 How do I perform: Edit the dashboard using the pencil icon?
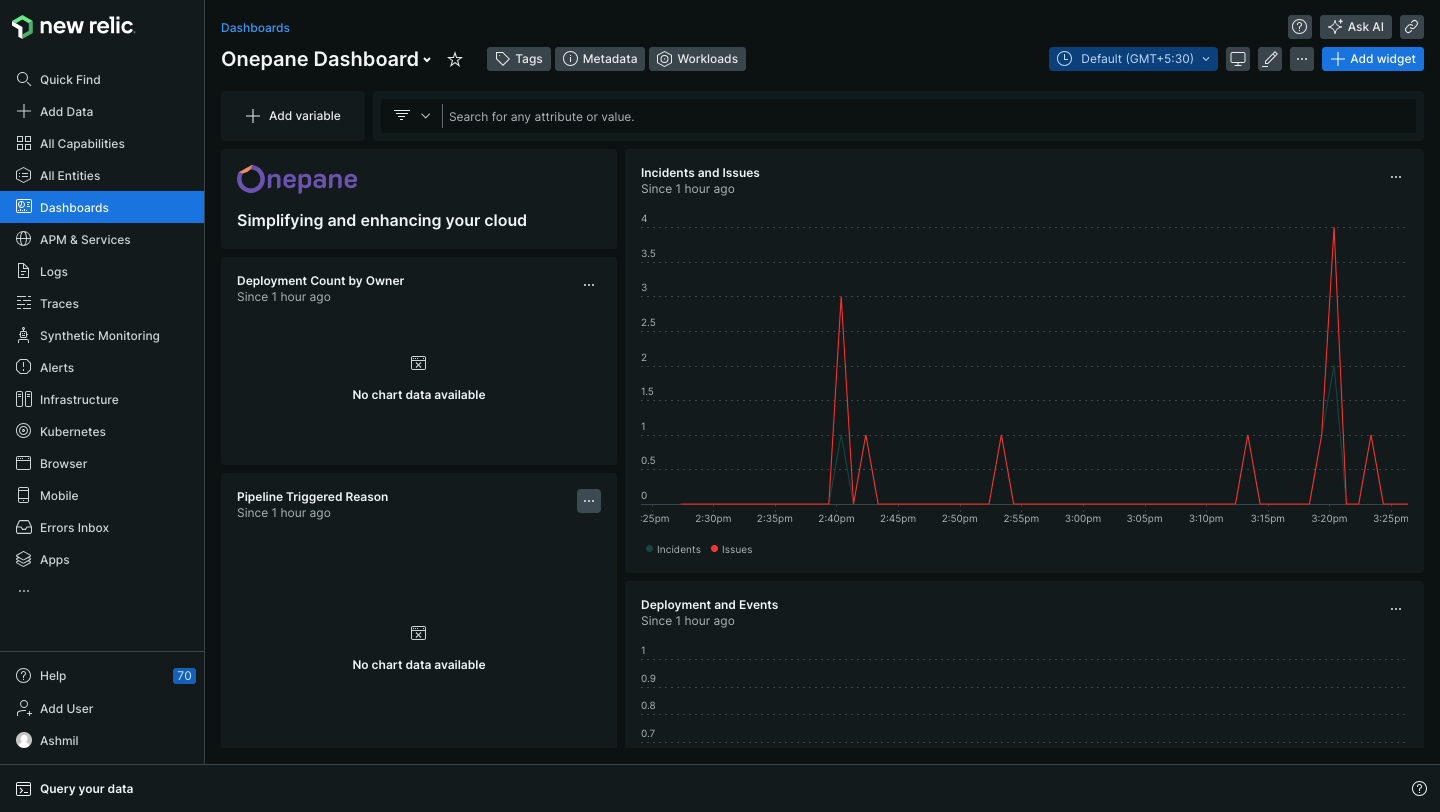1270,59
